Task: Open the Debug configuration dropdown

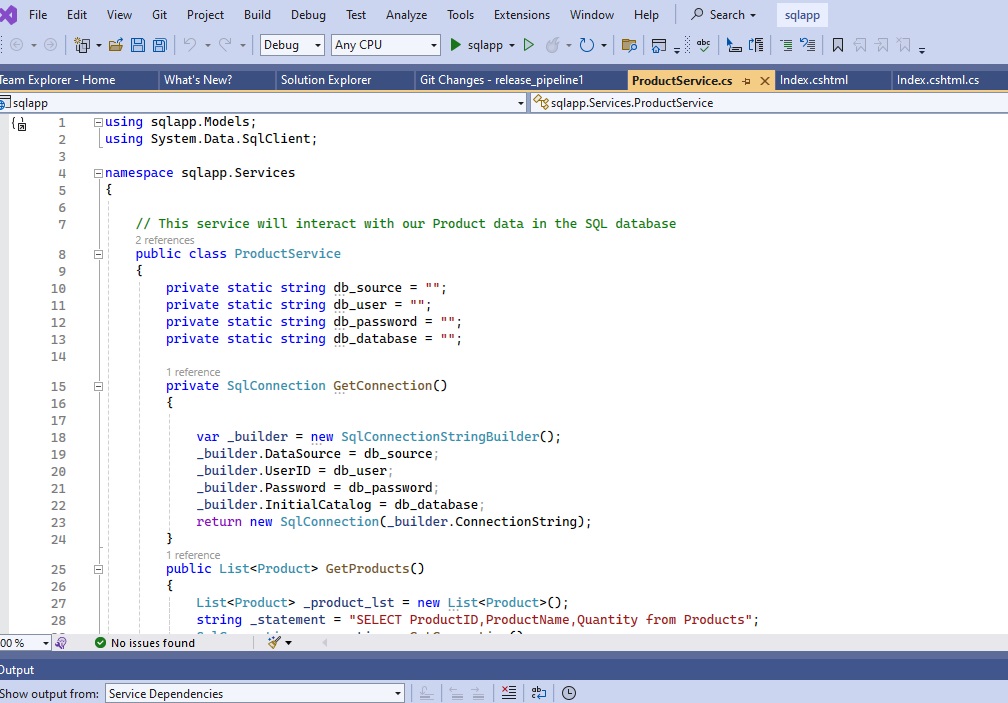Action: 292,45
